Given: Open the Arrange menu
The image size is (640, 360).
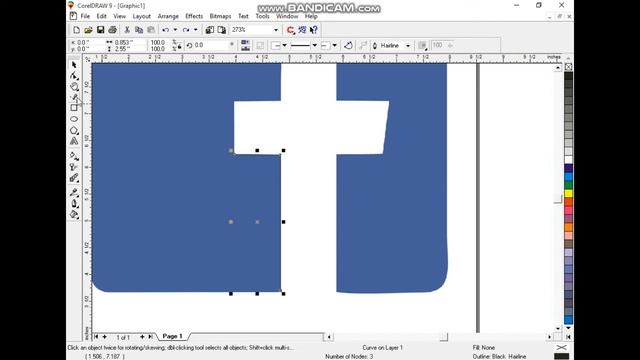Looking at the screenshot, I should 168,16.
